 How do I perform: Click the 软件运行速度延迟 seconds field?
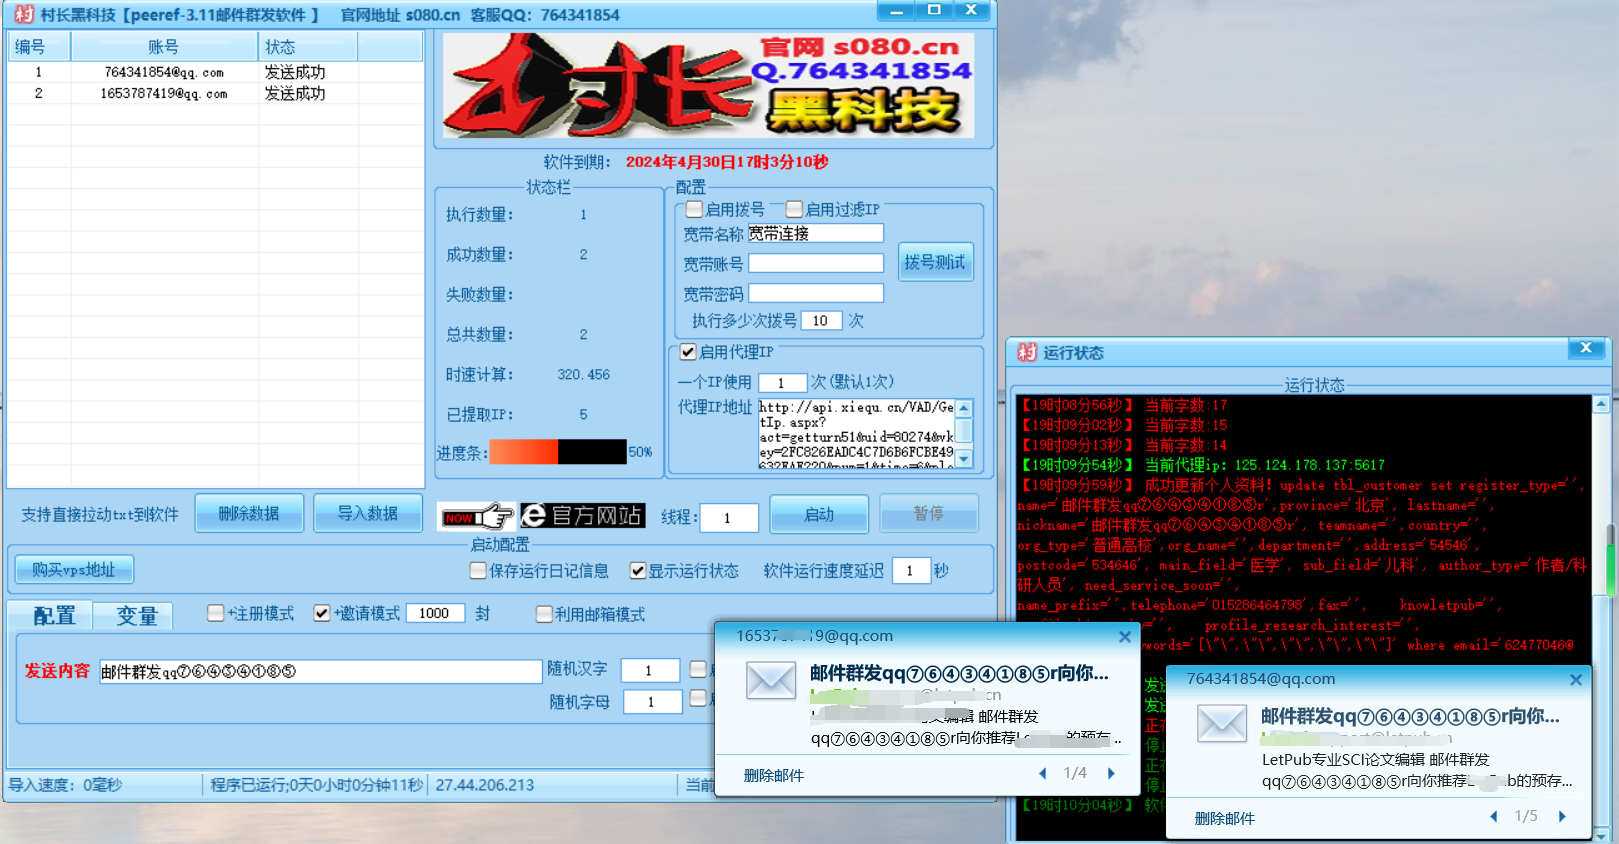tap(911, 570)
